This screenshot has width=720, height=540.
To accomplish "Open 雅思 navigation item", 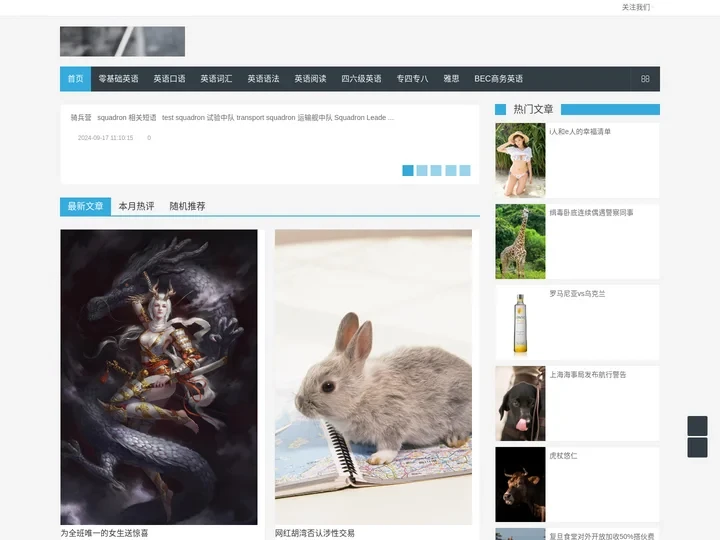I will click(451, 79).
